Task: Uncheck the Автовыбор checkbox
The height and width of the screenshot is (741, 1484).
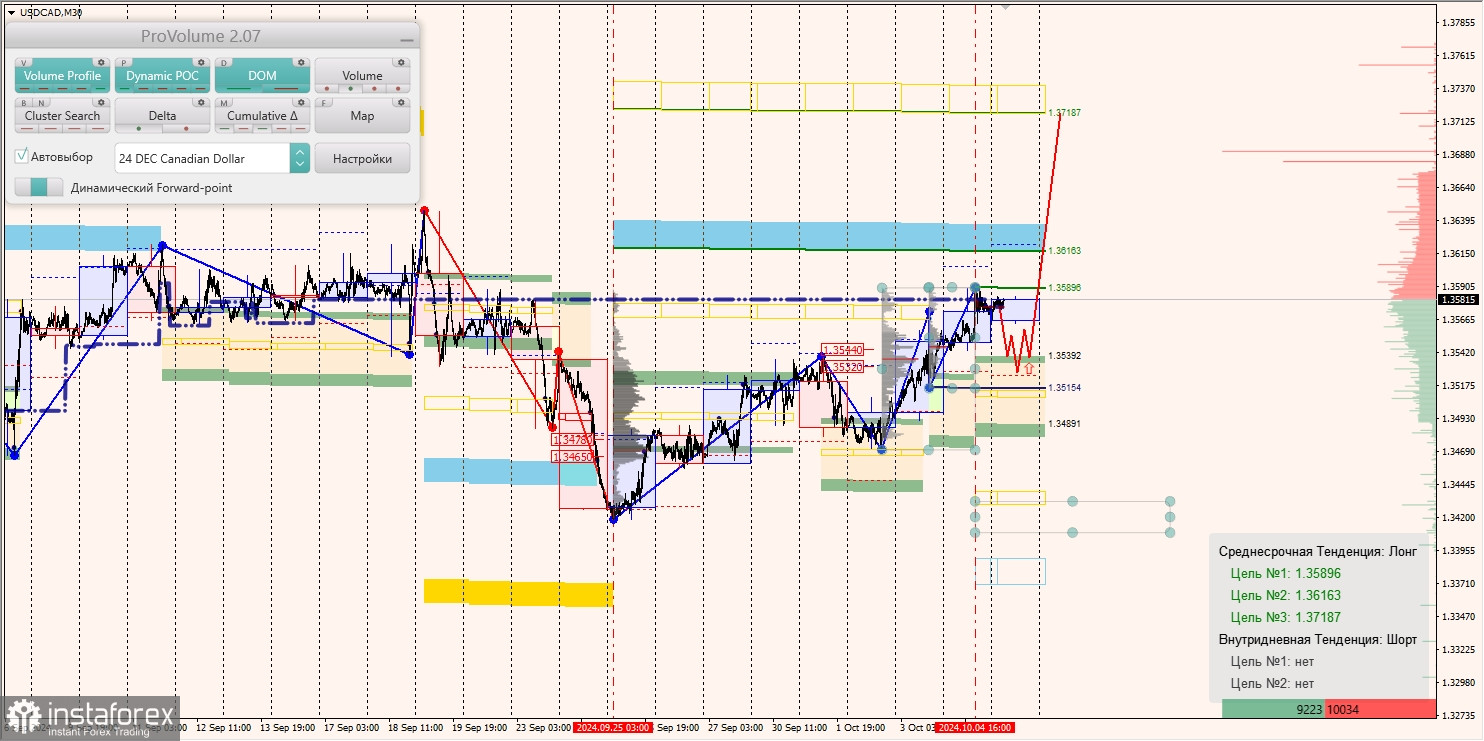Action: point(22,157)
